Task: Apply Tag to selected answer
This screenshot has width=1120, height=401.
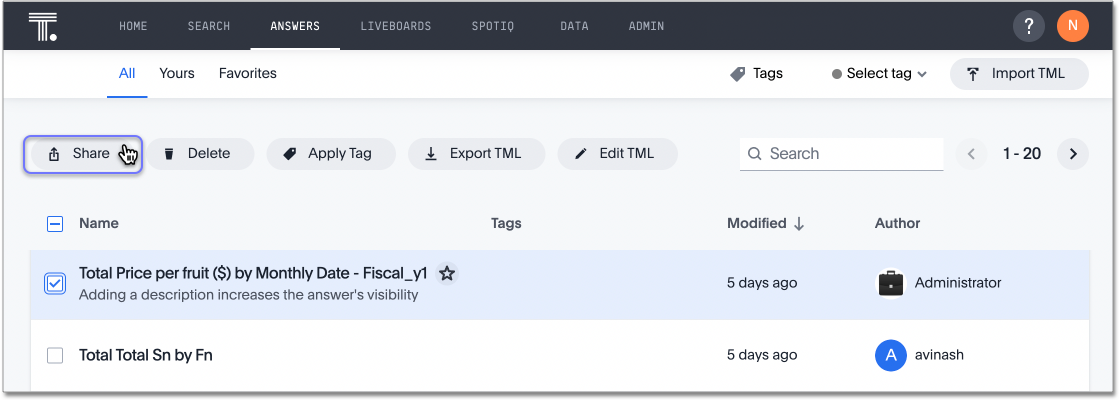Action: tap(329, 154)
